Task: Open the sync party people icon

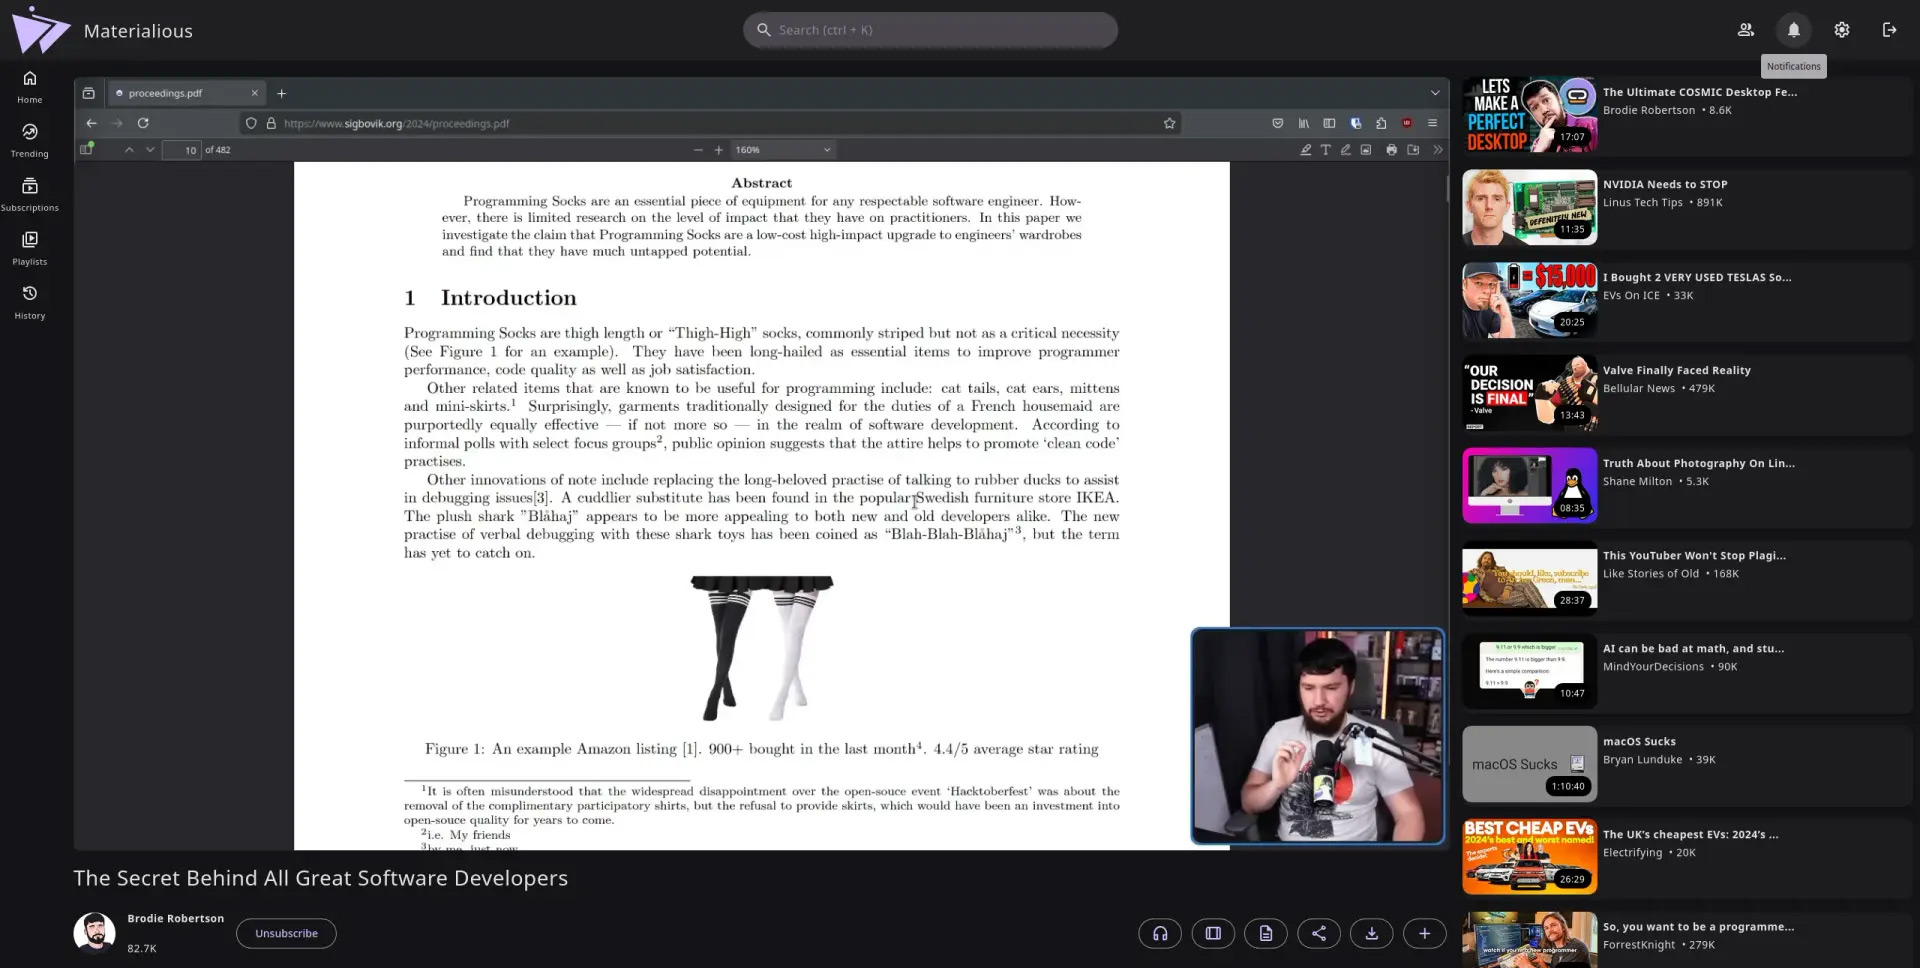Action: (x=1745, y=30)
